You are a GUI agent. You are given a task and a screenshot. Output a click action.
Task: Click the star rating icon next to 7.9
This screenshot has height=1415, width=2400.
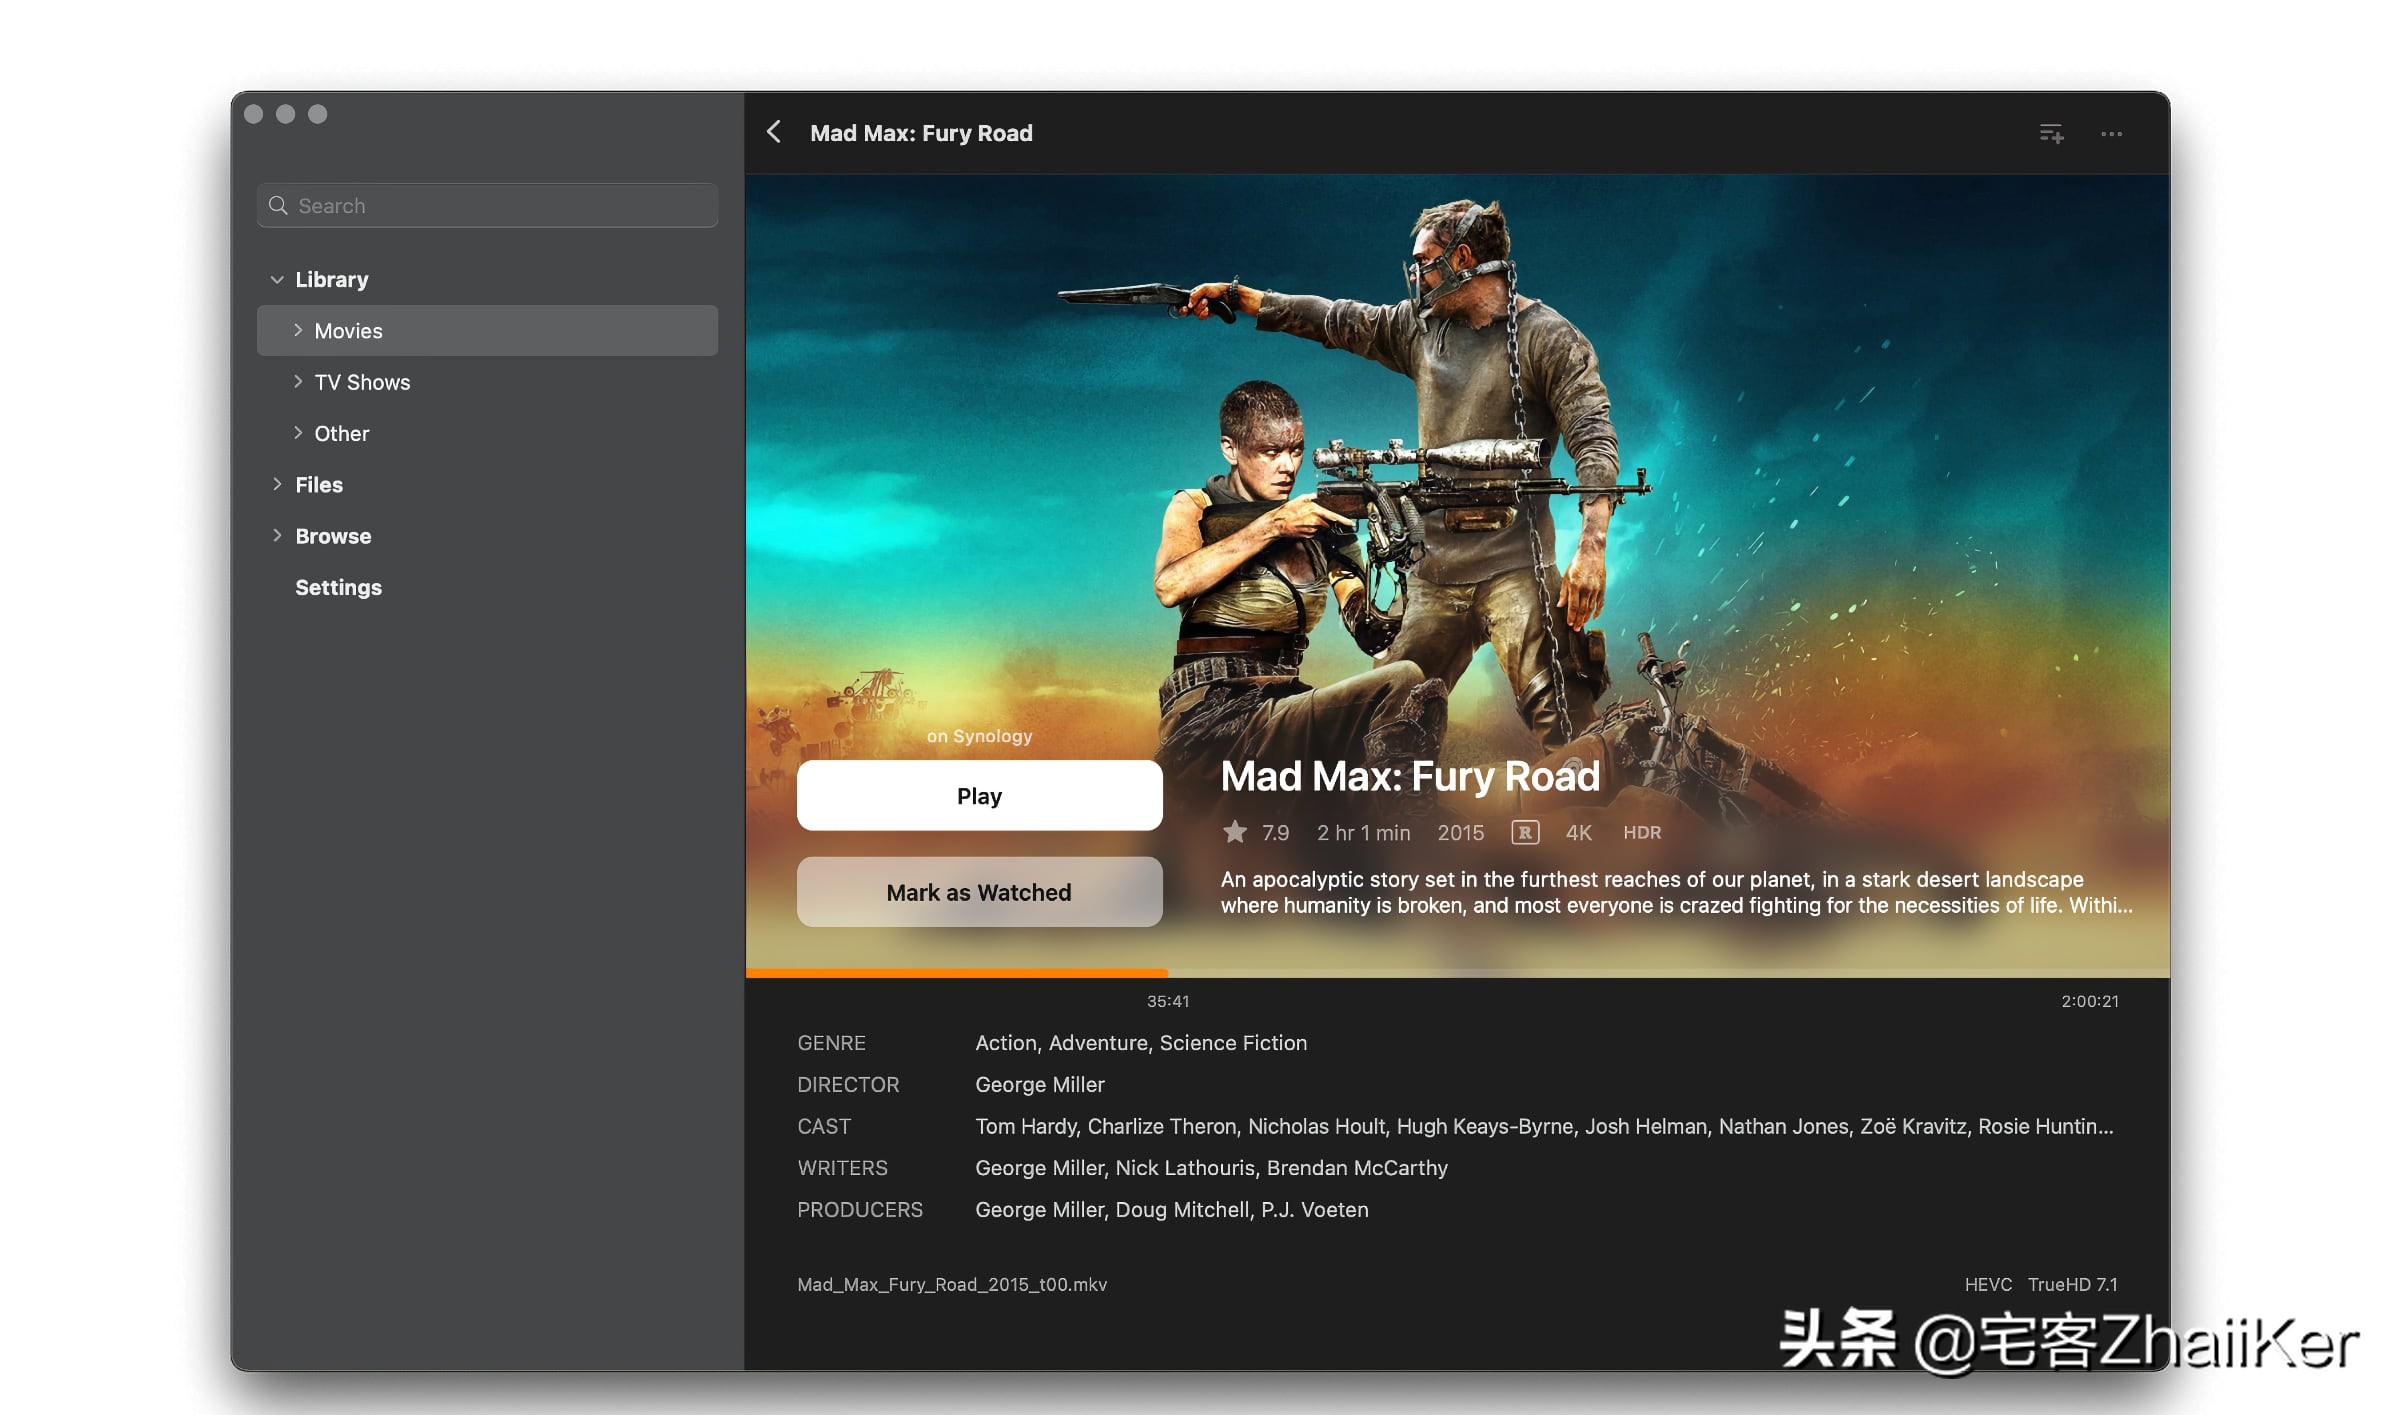(1235, 831)
